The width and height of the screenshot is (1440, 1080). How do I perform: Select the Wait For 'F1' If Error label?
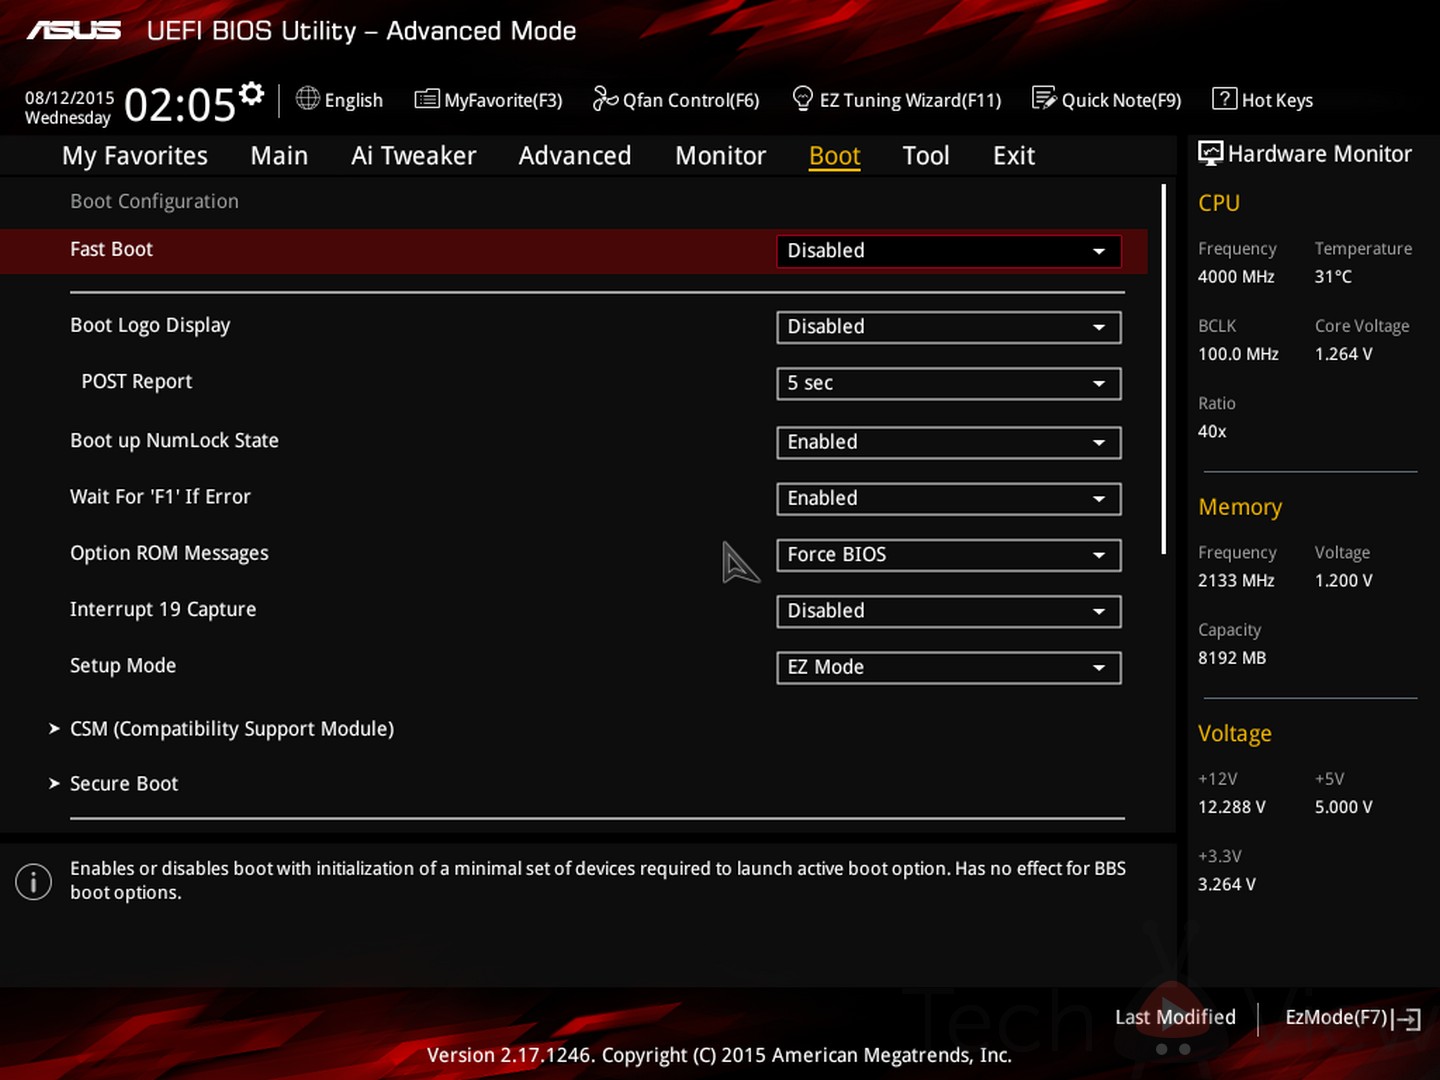coord(160,497)
